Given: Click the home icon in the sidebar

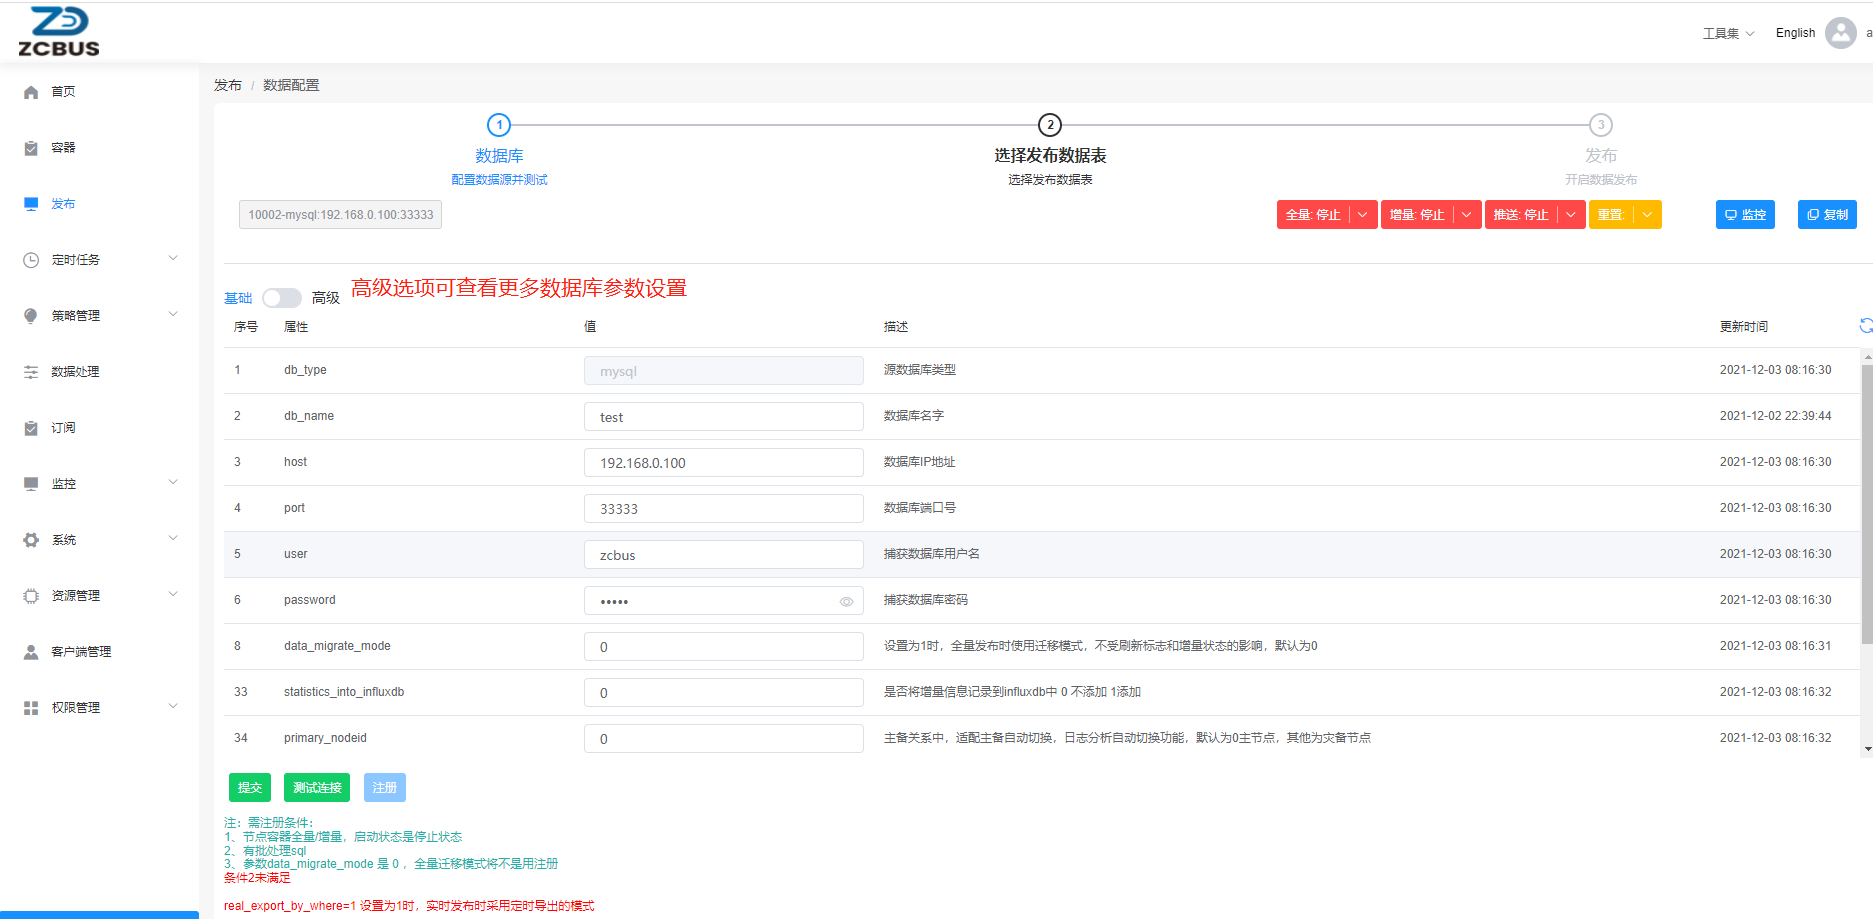Looking at the screenshot, I should pos(31,92).
